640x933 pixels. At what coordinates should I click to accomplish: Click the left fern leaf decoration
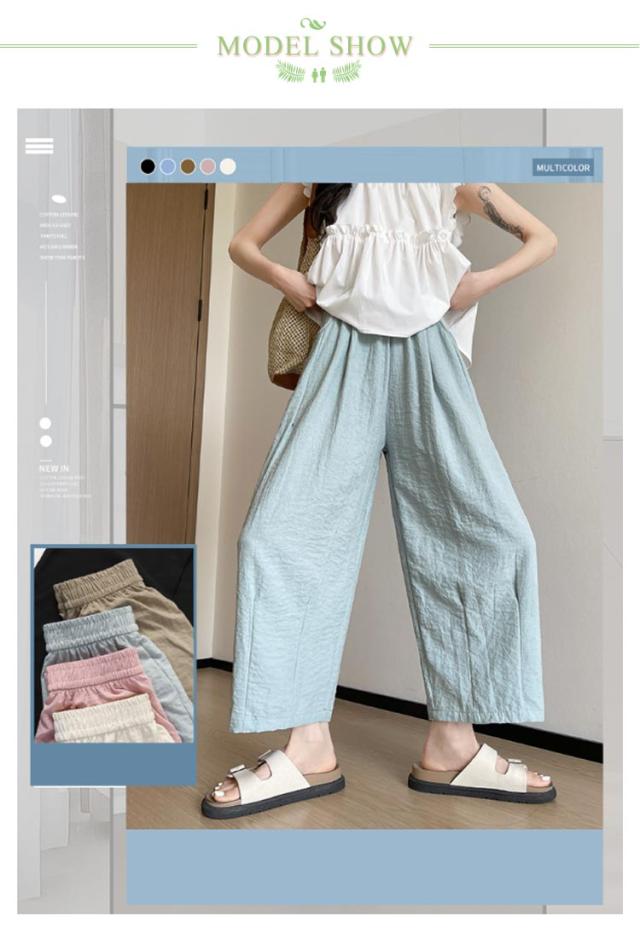coord(290,72)
